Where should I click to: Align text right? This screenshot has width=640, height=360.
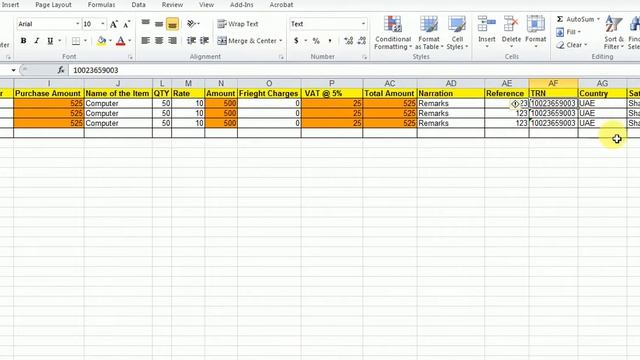172,41
